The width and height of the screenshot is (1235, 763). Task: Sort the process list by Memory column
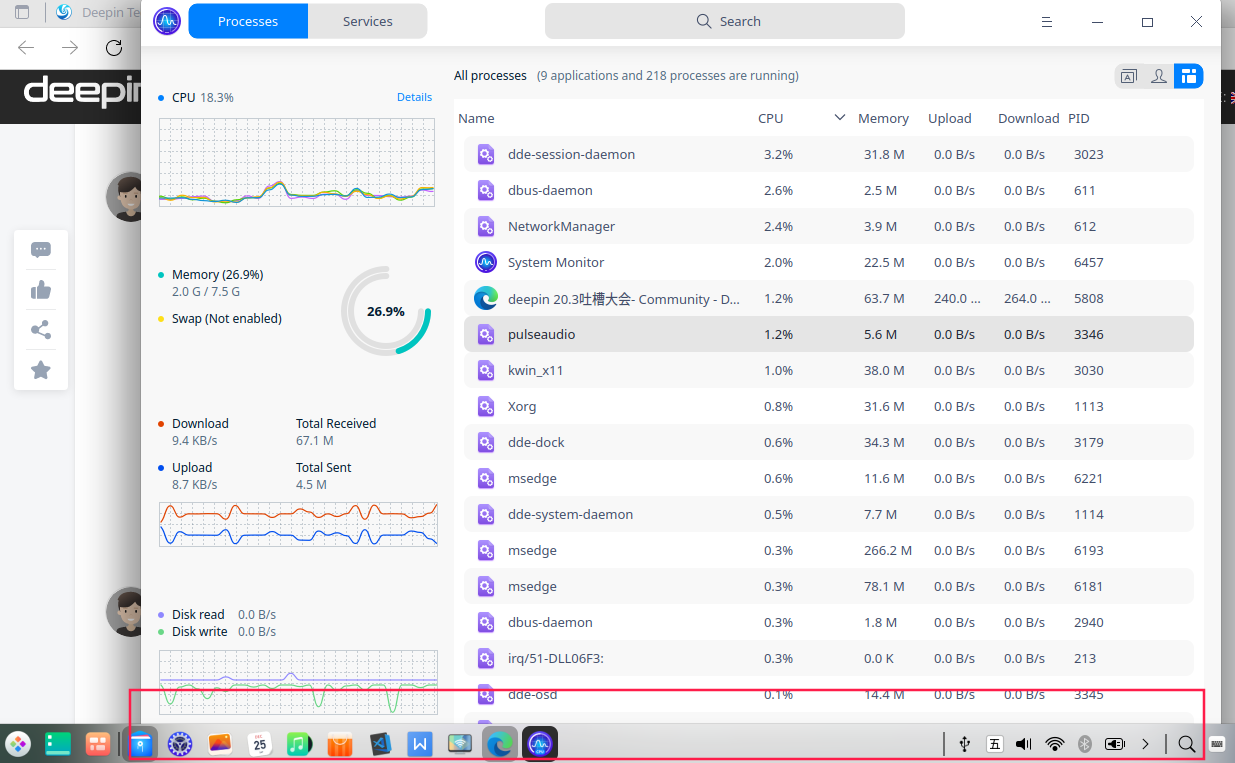click(x=882, y=118)
